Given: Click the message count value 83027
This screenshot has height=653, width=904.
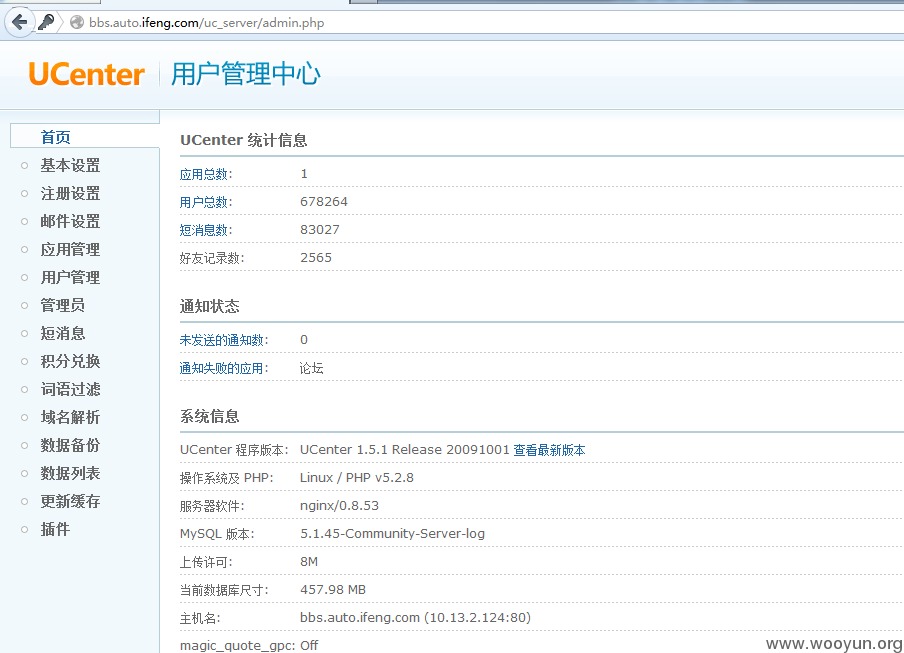Looking at the screenshot, I should coord(320,230).
